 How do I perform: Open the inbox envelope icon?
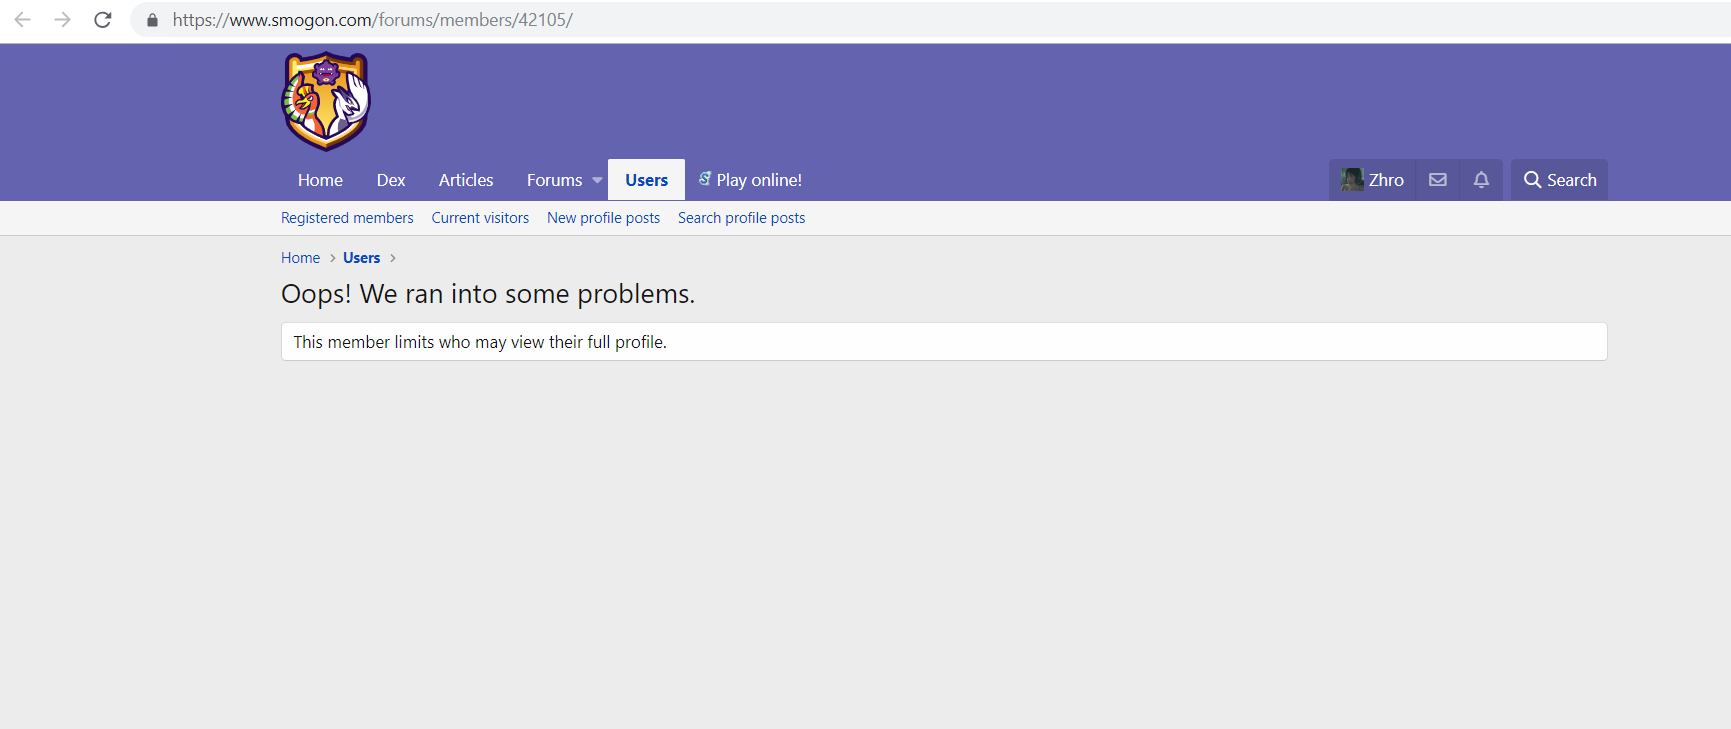[x=1438, y=180]
